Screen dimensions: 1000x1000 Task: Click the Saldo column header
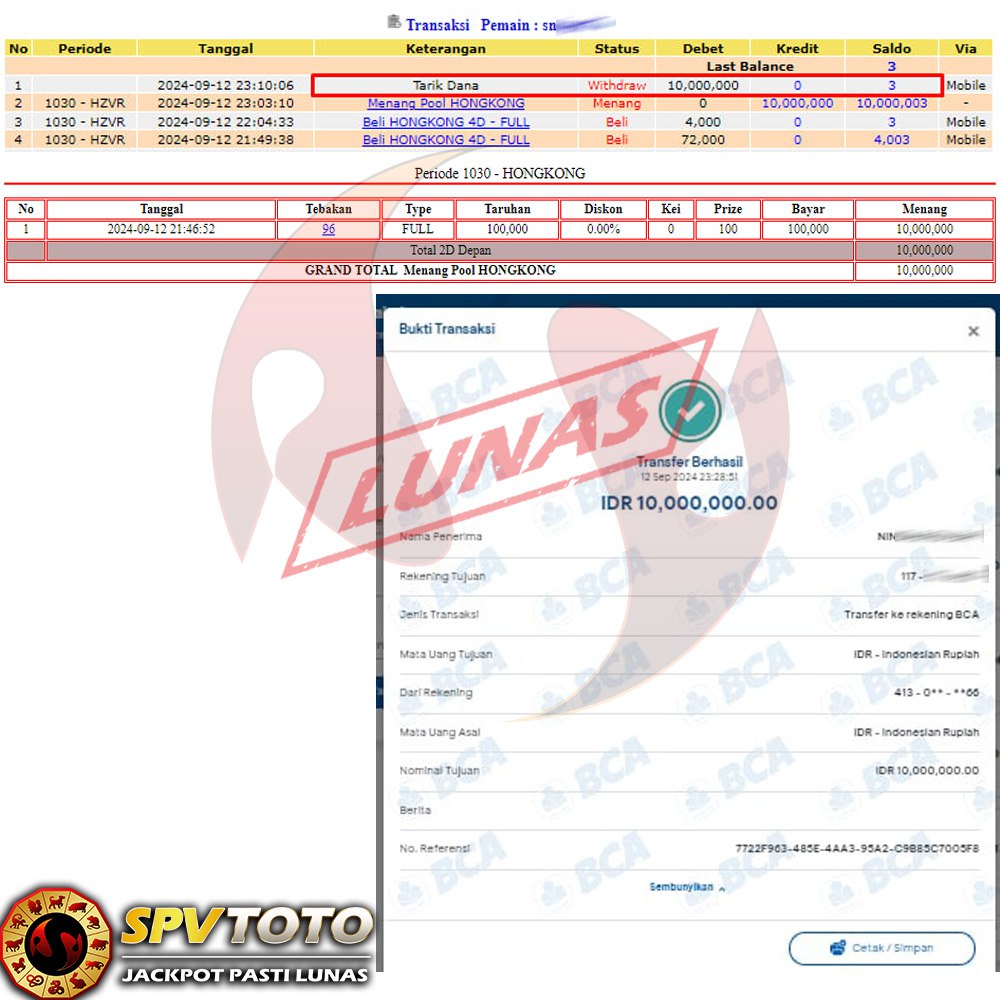point(891,48)
